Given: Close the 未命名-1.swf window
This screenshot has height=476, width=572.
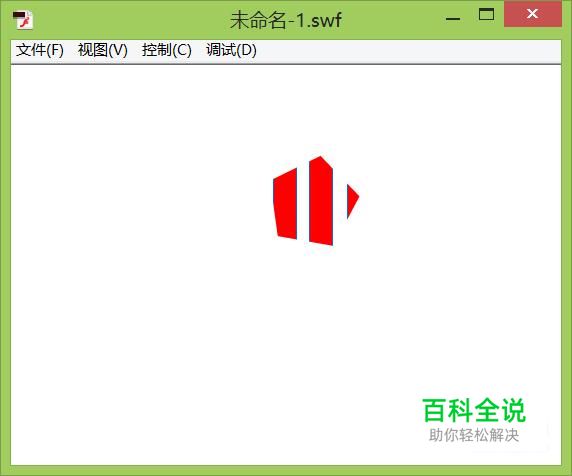Looking at the screenshot, I should [x=533, y=14].
